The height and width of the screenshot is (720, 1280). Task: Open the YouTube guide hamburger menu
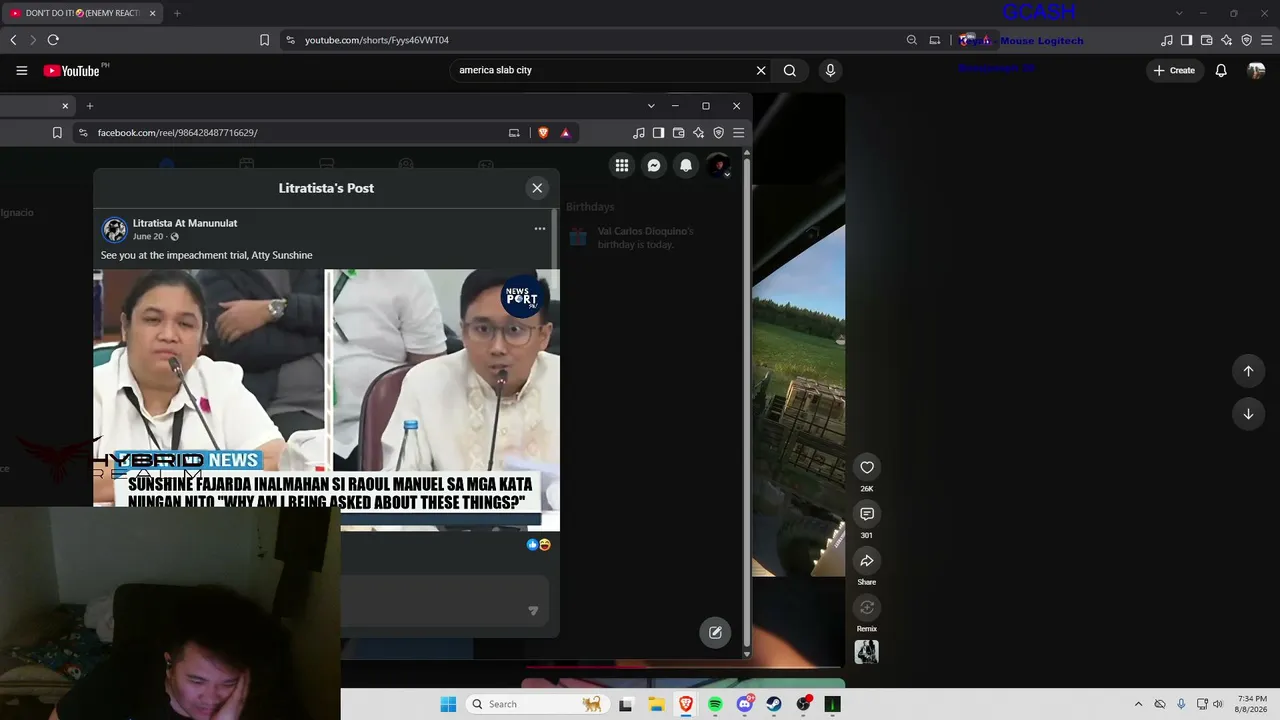[22, 71]
